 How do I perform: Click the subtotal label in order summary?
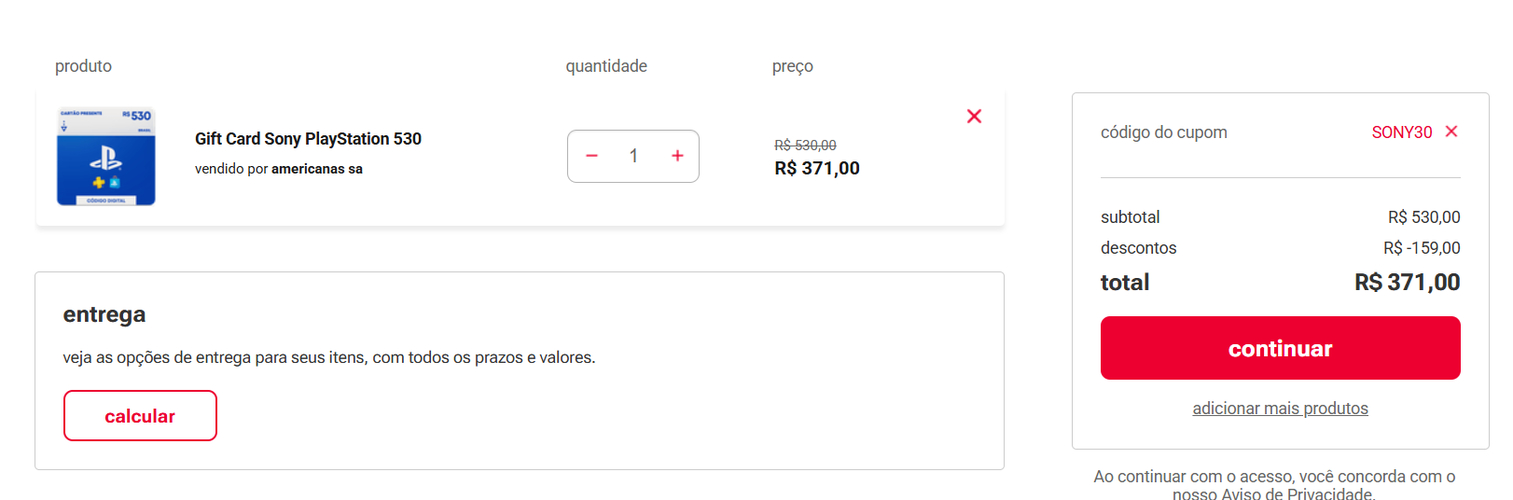click(1130, 217)
